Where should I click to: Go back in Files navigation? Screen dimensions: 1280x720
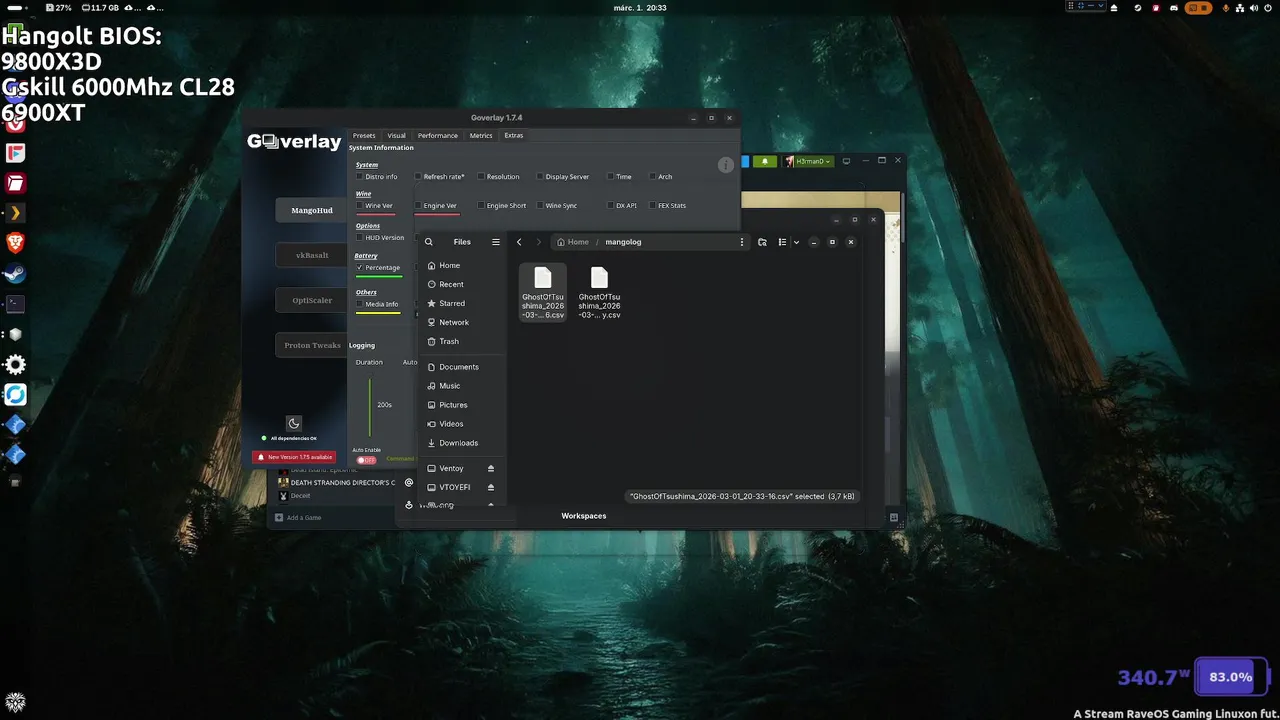519,242
